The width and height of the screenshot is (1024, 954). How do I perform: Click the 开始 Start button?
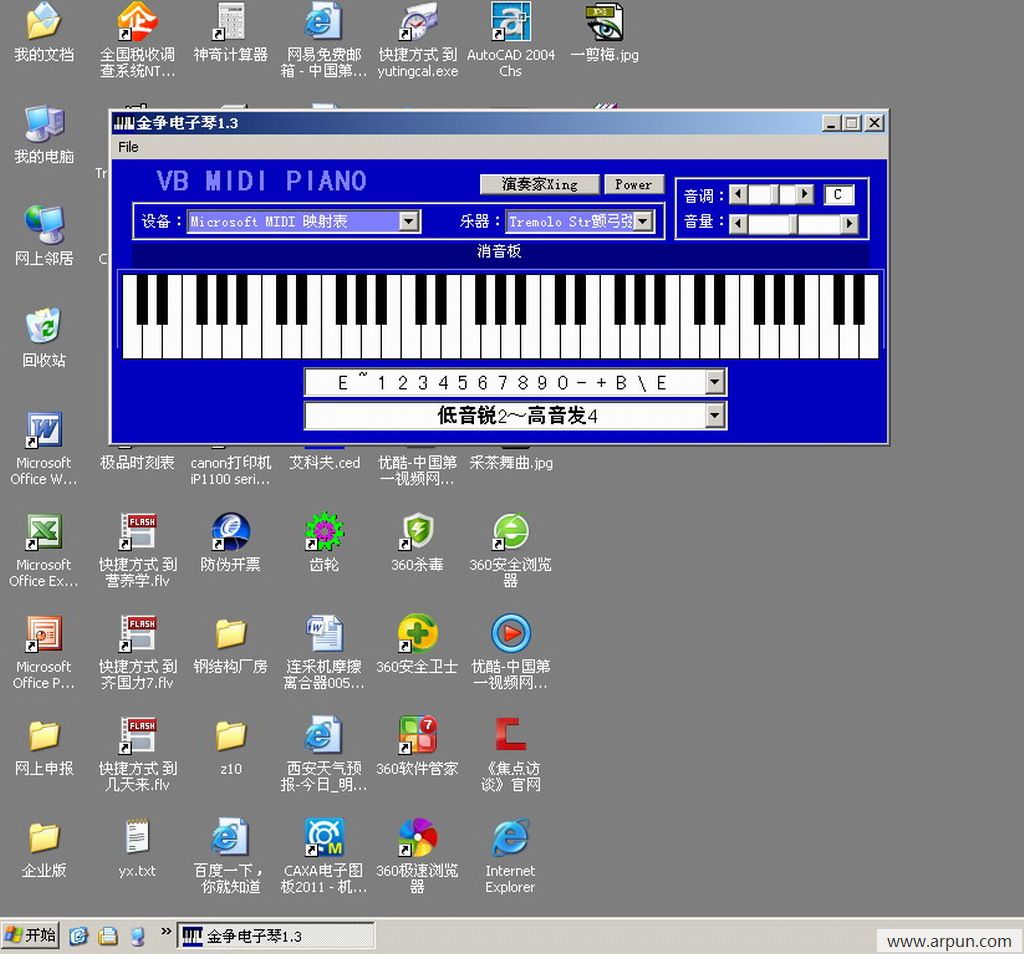pyautogui.click(x=31, y=935)
